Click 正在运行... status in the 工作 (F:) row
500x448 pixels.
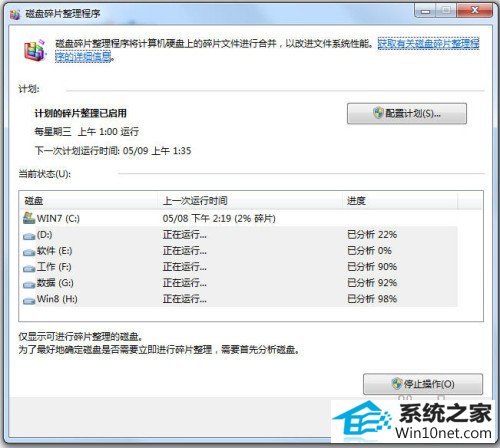point(185,267)
